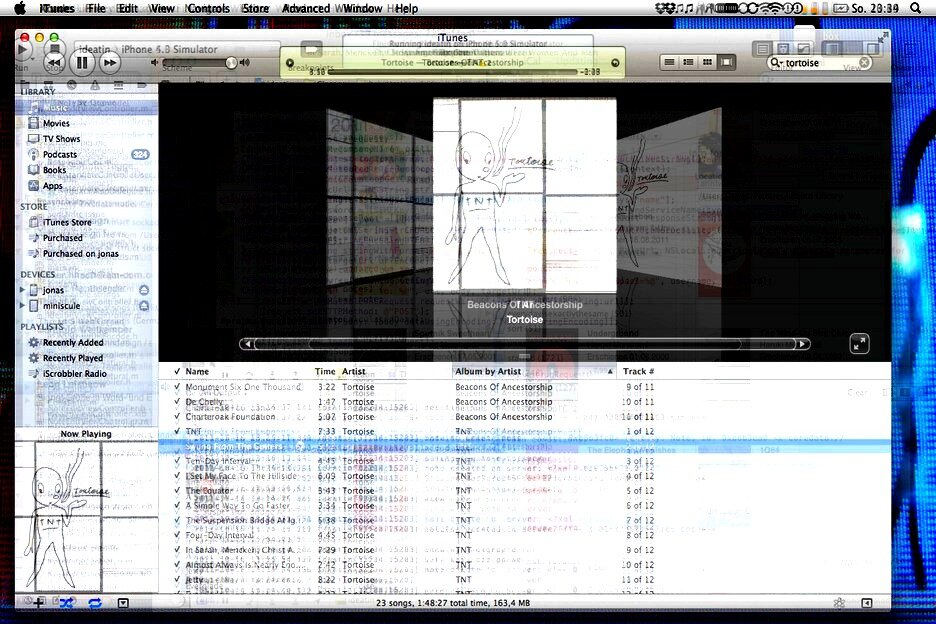This screenshot has height=624, width=936.
Task: Clear the tortoise search text
Action: [x=864, y=62]
